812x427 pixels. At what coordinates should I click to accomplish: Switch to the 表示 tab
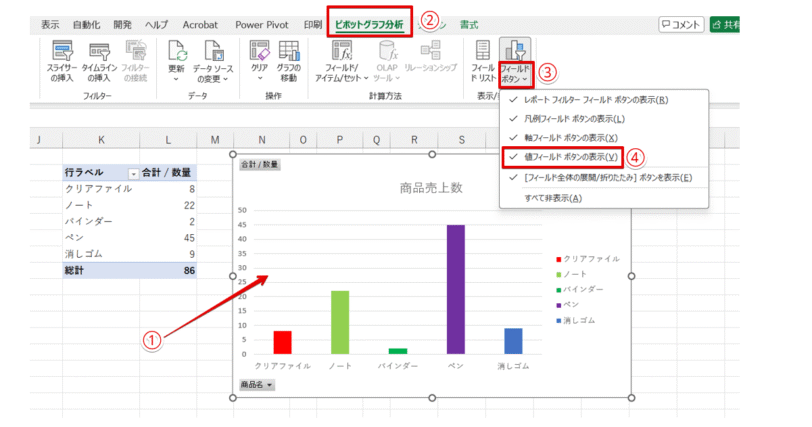(50, 25)
